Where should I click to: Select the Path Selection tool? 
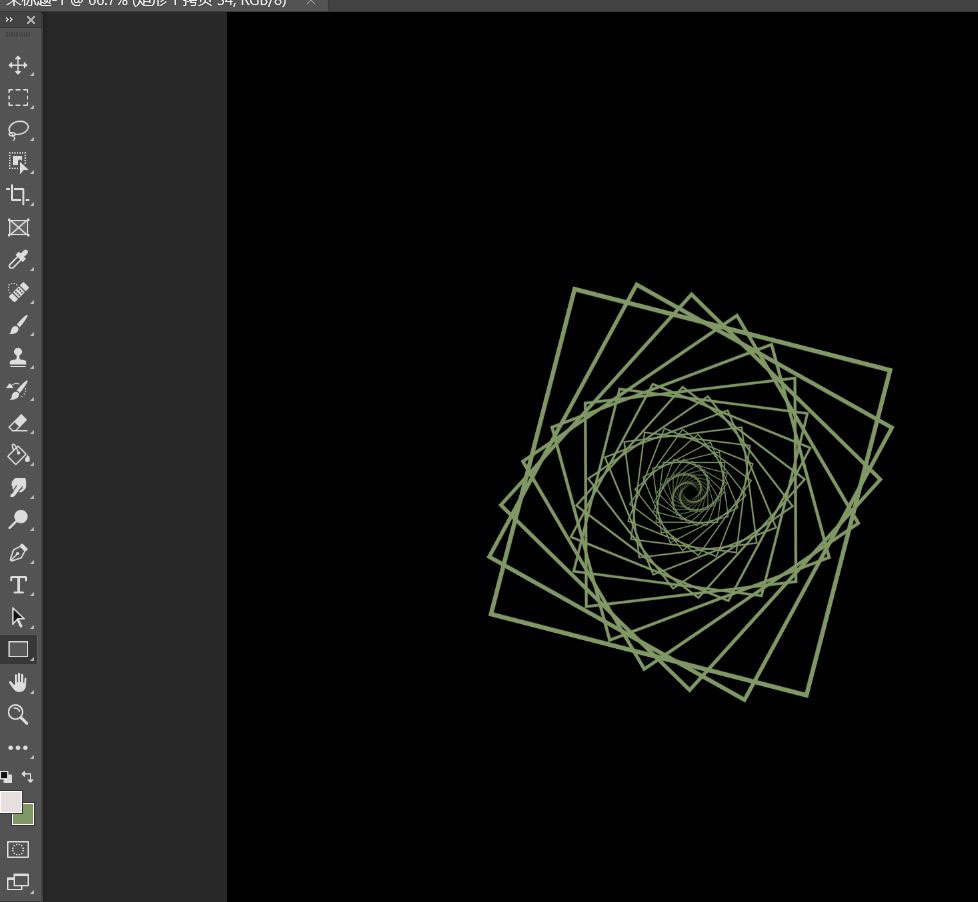tap(18, 618)
